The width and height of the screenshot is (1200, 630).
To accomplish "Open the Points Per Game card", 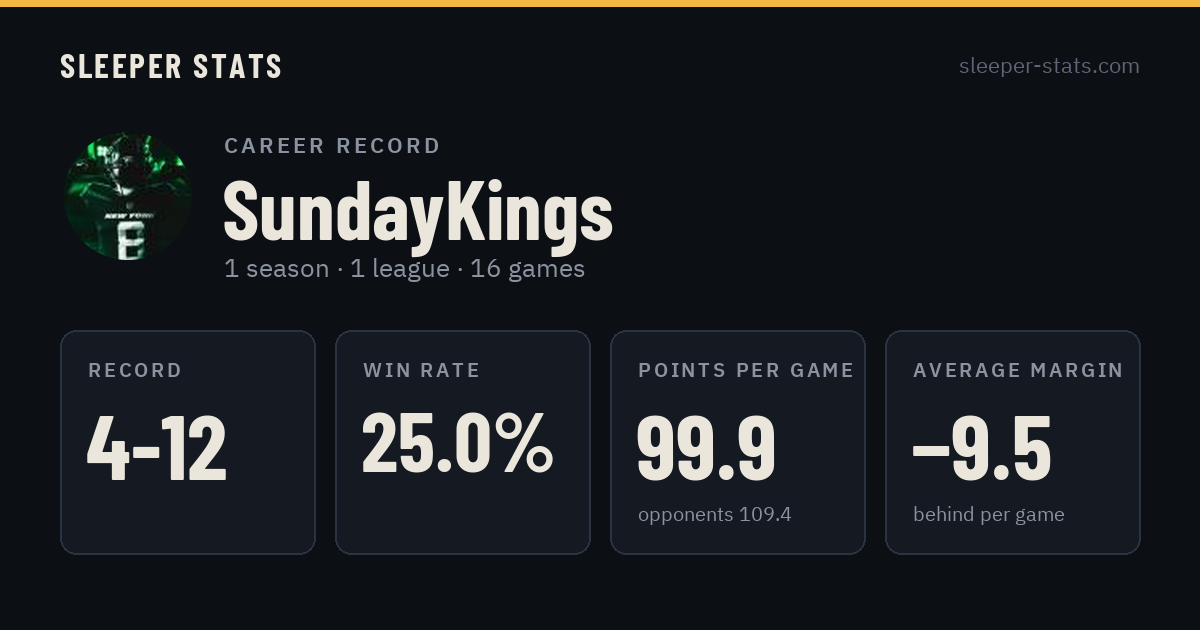I will pos(738,442).
